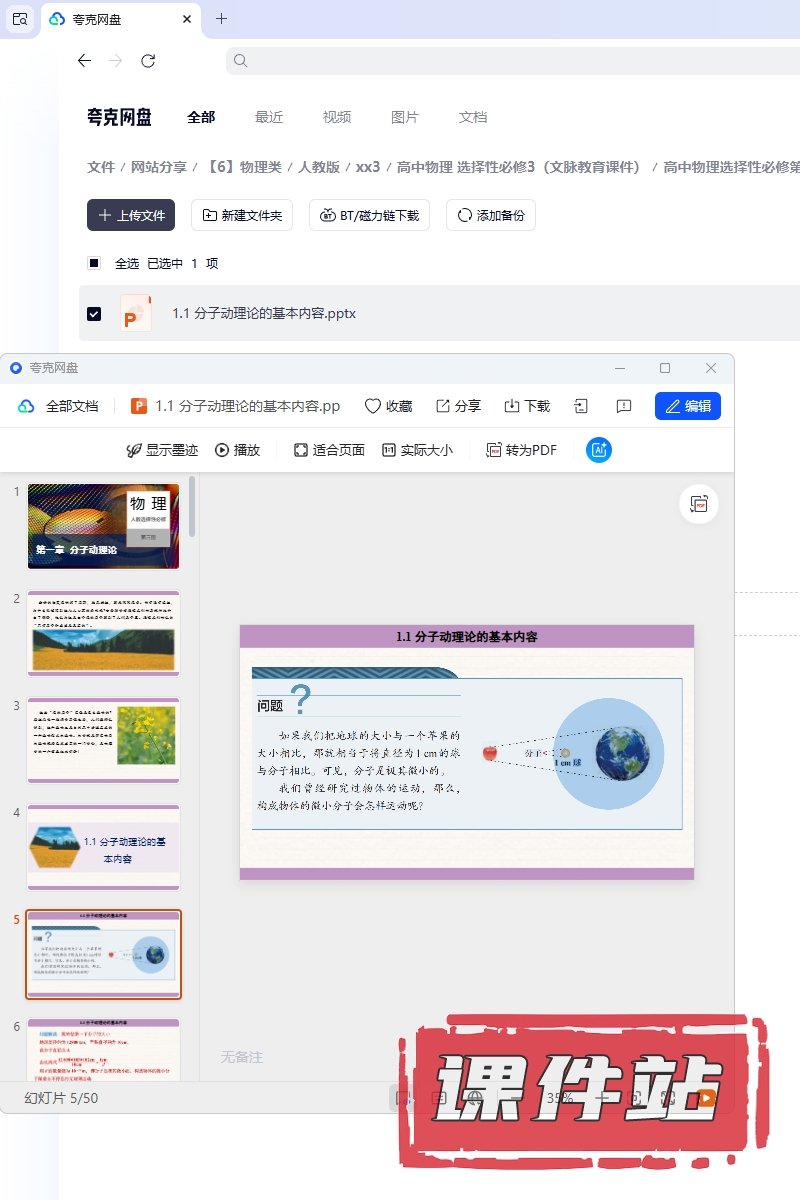Go to 人教版 folder in breadcrumb path
This screenshot has width=800, height=1200.
click(319, 167)
